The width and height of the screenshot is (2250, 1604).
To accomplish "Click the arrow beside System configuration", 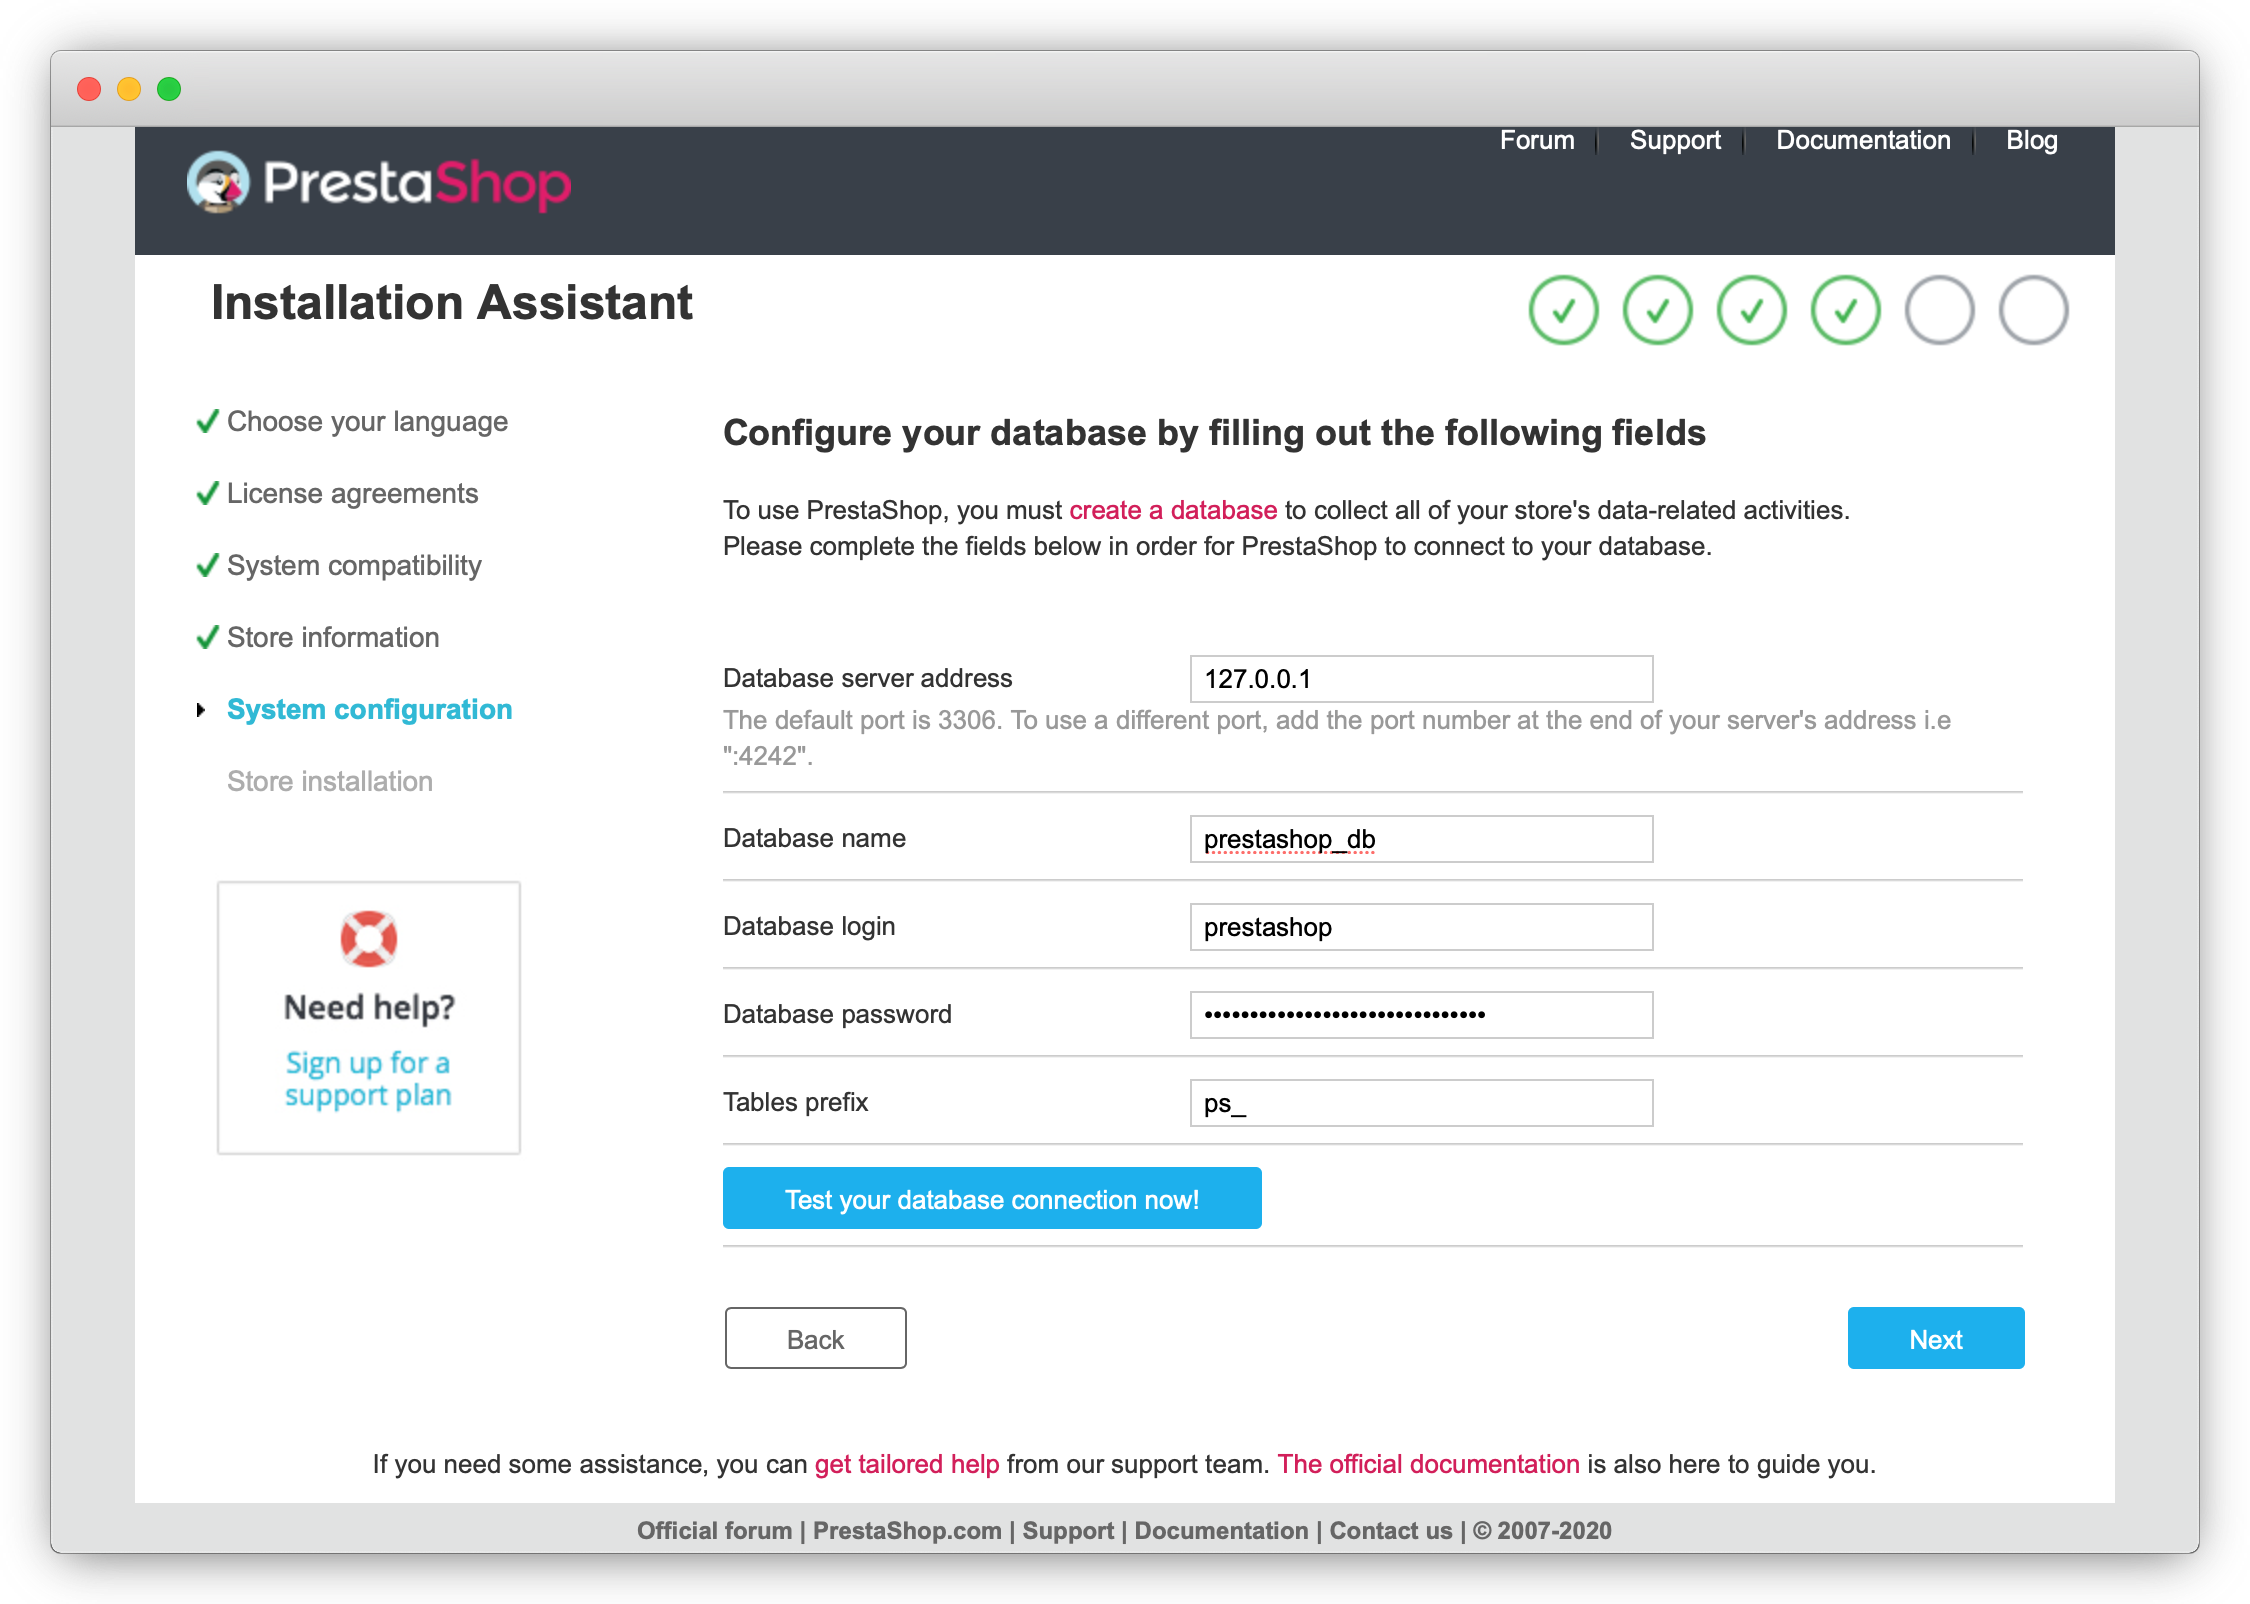I will pyautogui.click(x=201, y=710).
